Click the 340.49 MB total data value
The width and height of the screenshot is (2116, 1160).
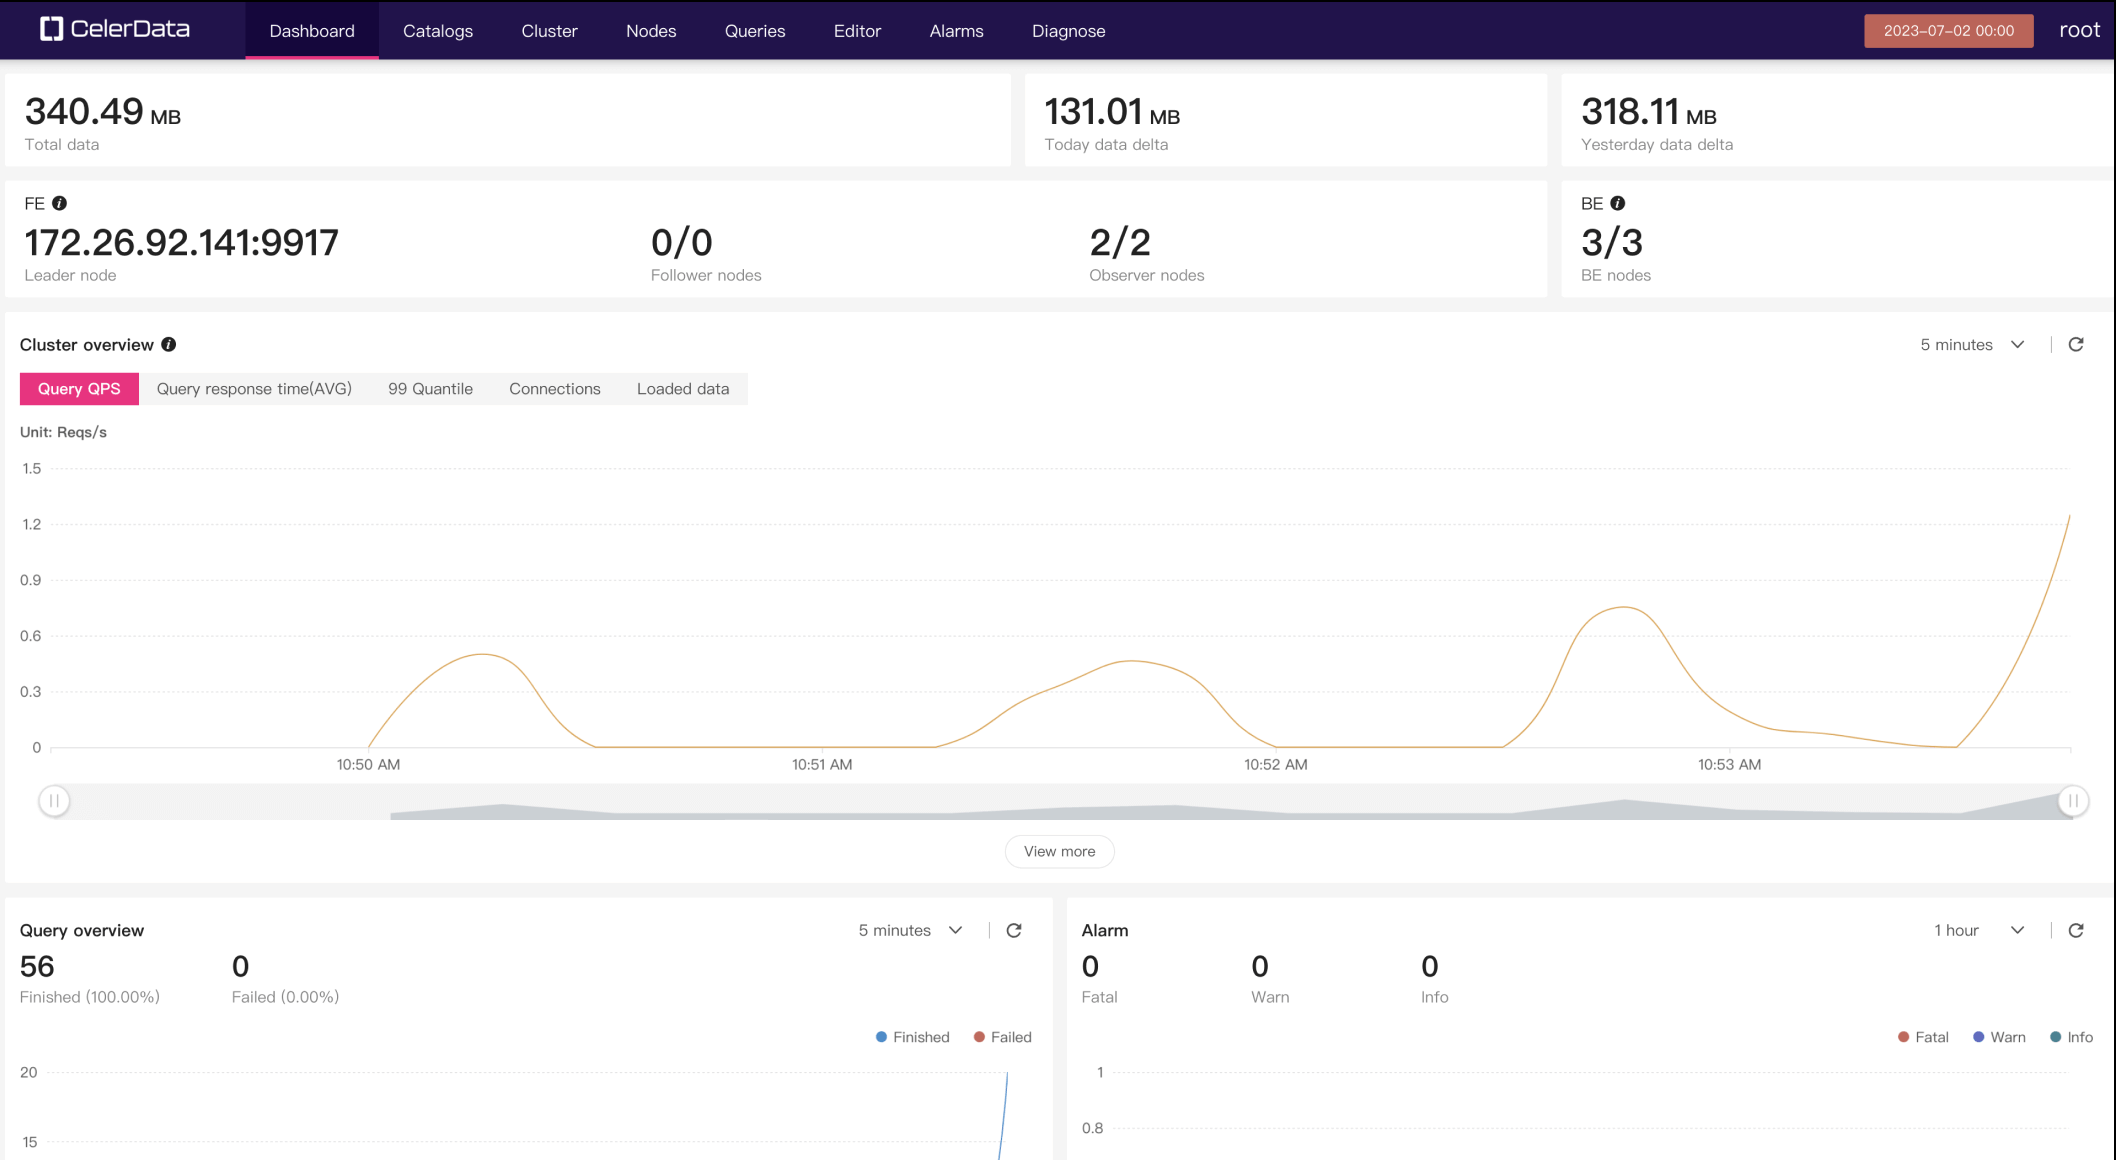coord(103,112)
